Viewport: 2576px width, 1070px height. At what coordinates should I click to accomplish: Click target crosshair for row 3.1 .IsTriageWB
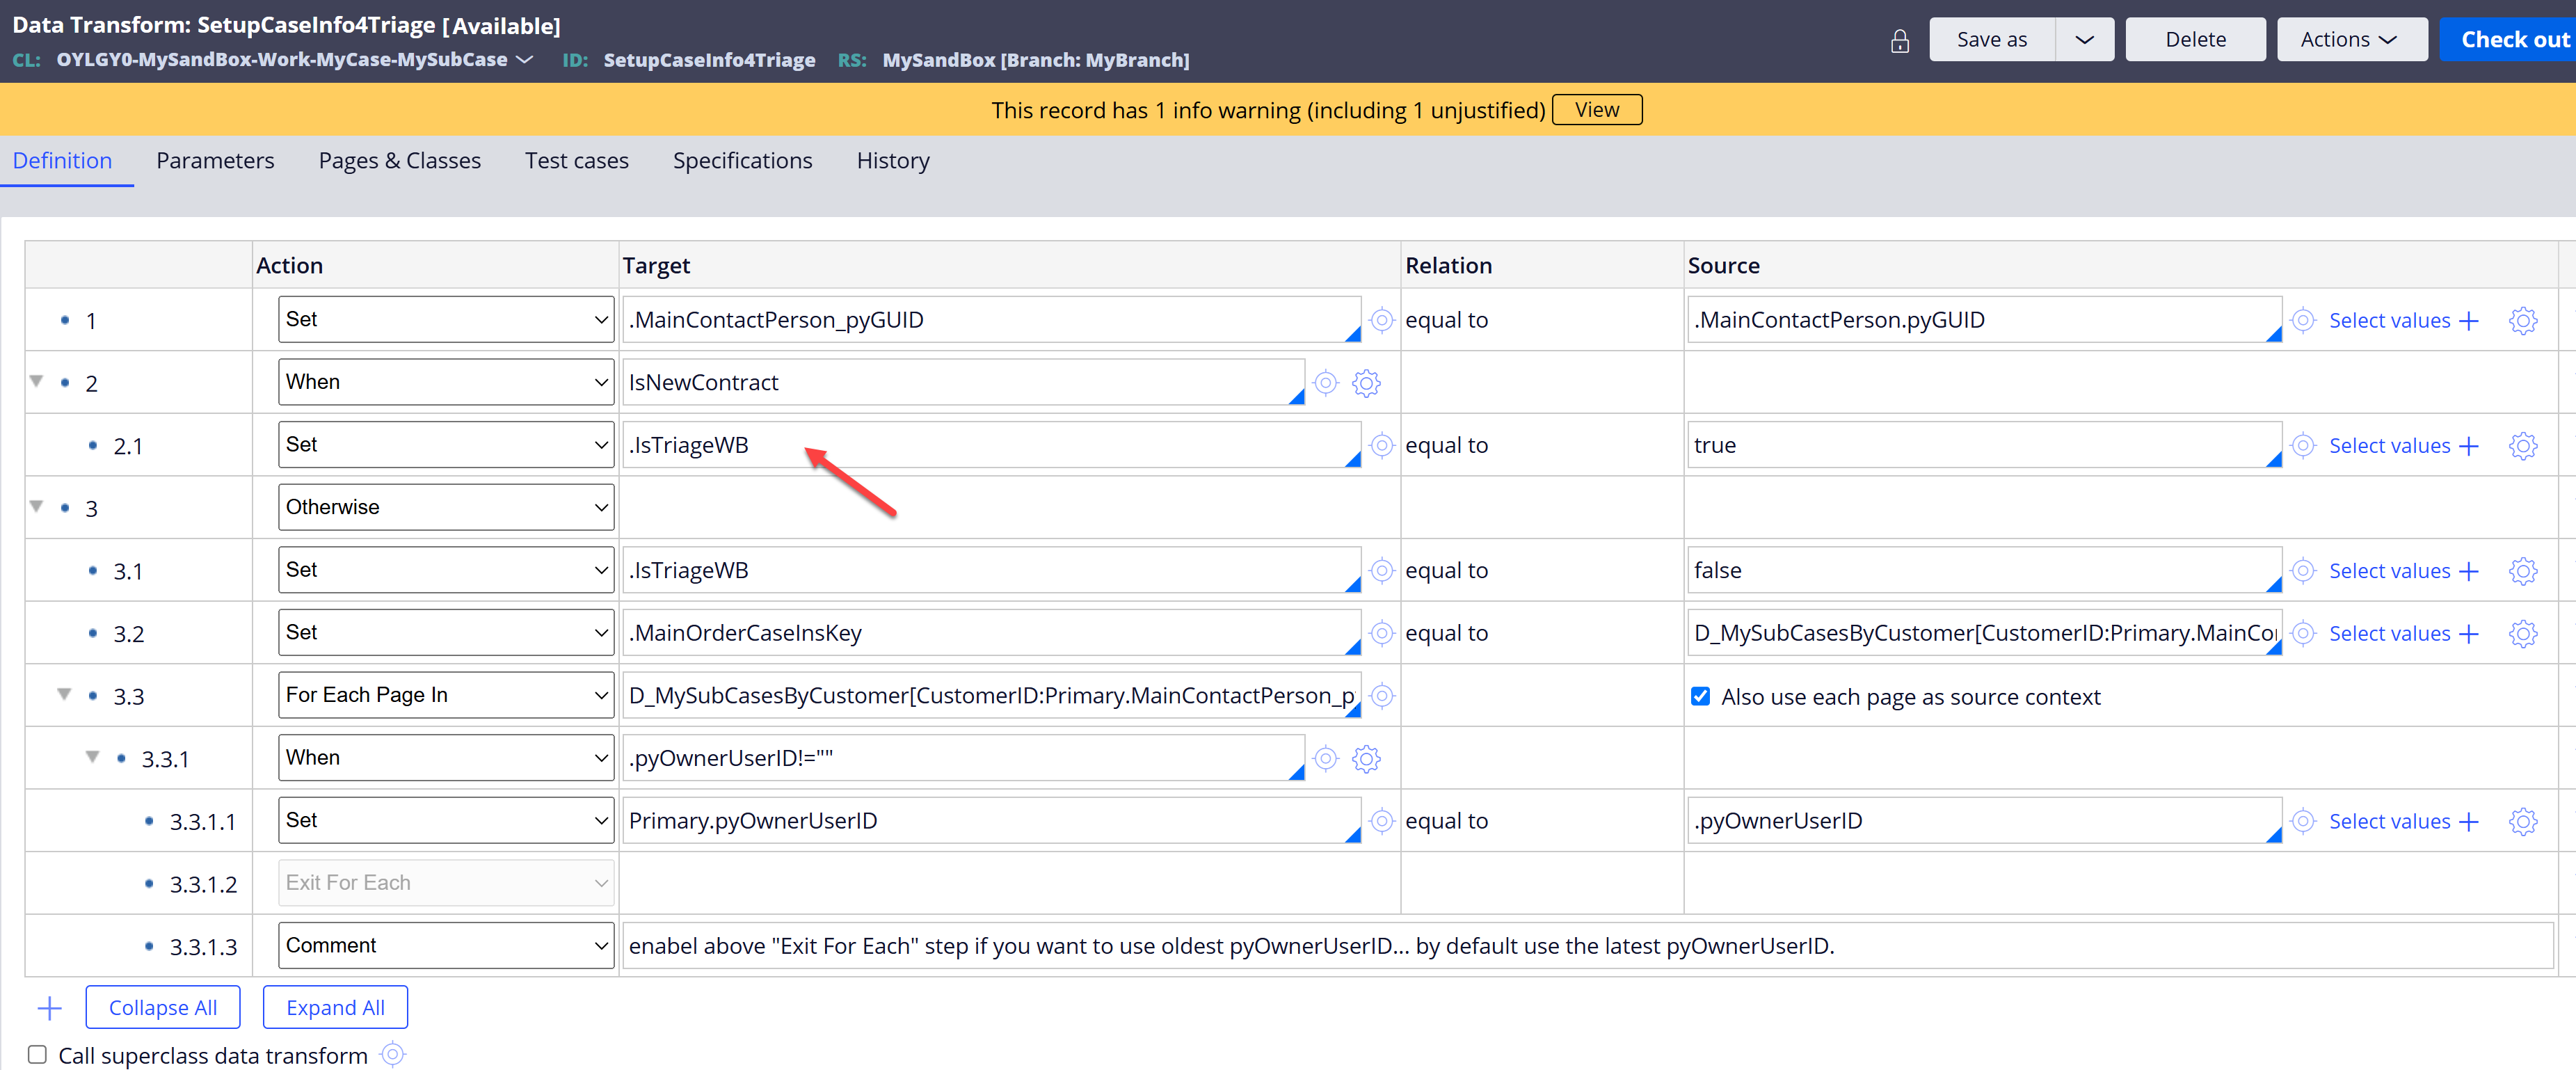[x=1381, y=570]
